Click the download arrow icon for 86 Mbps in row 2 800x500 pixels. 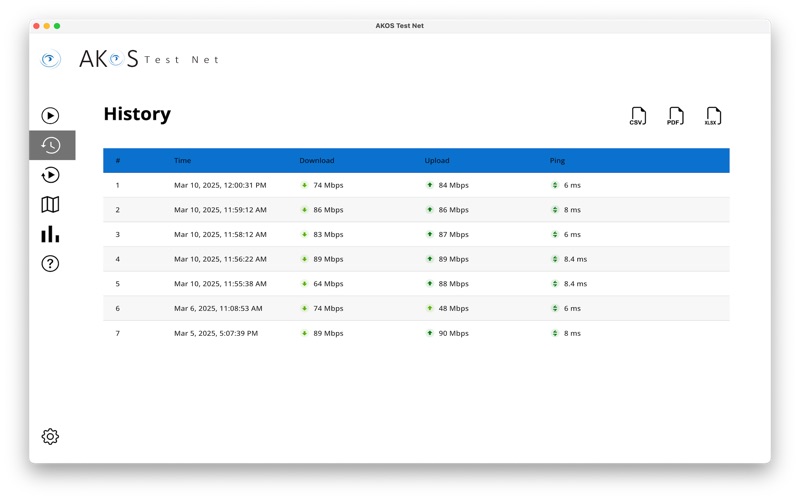304,210
